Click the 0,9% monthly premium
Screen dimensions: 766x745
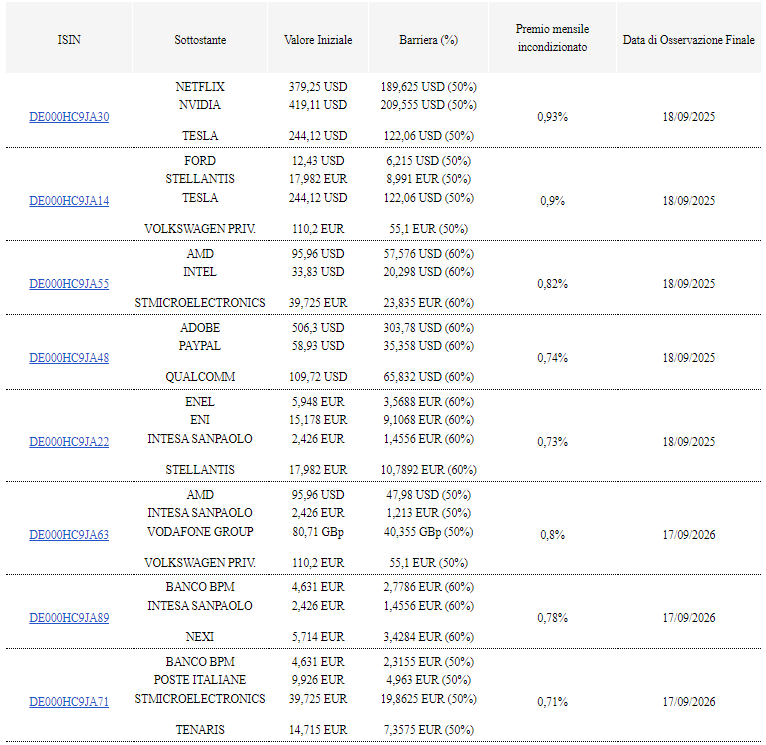pyautogui.click(x=553, y=201)
